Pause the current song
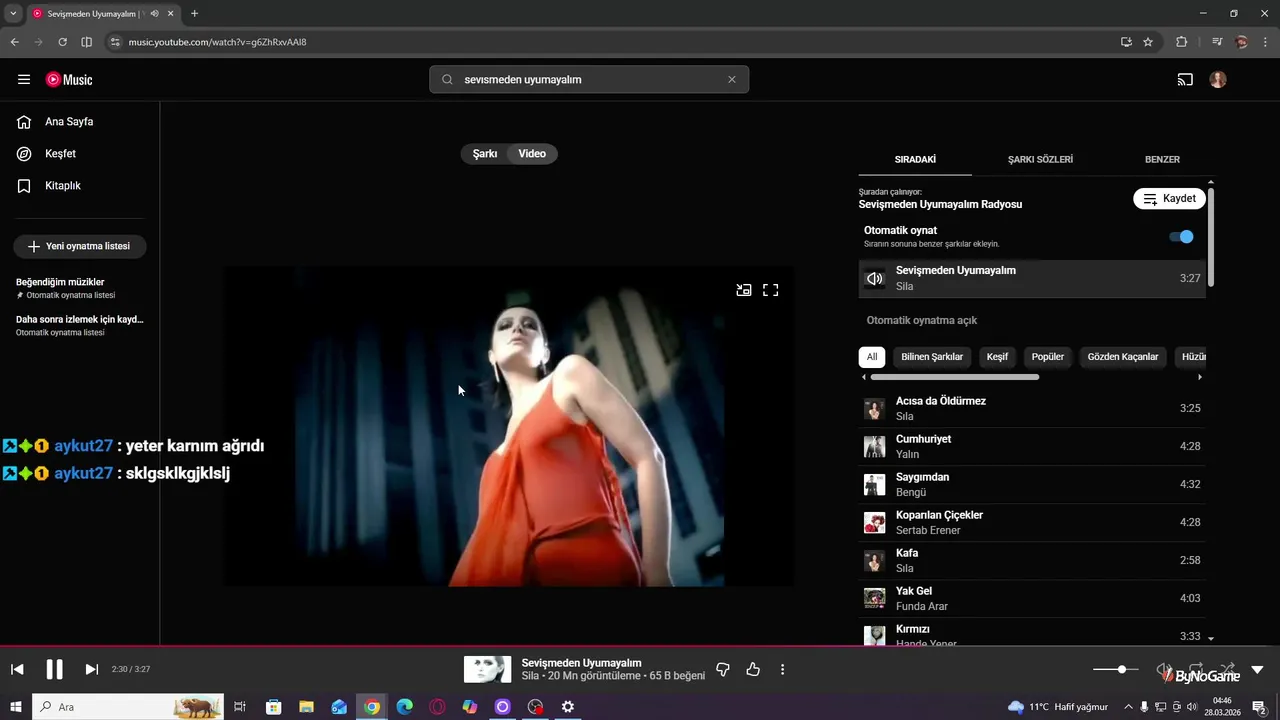 coord(55,669)
